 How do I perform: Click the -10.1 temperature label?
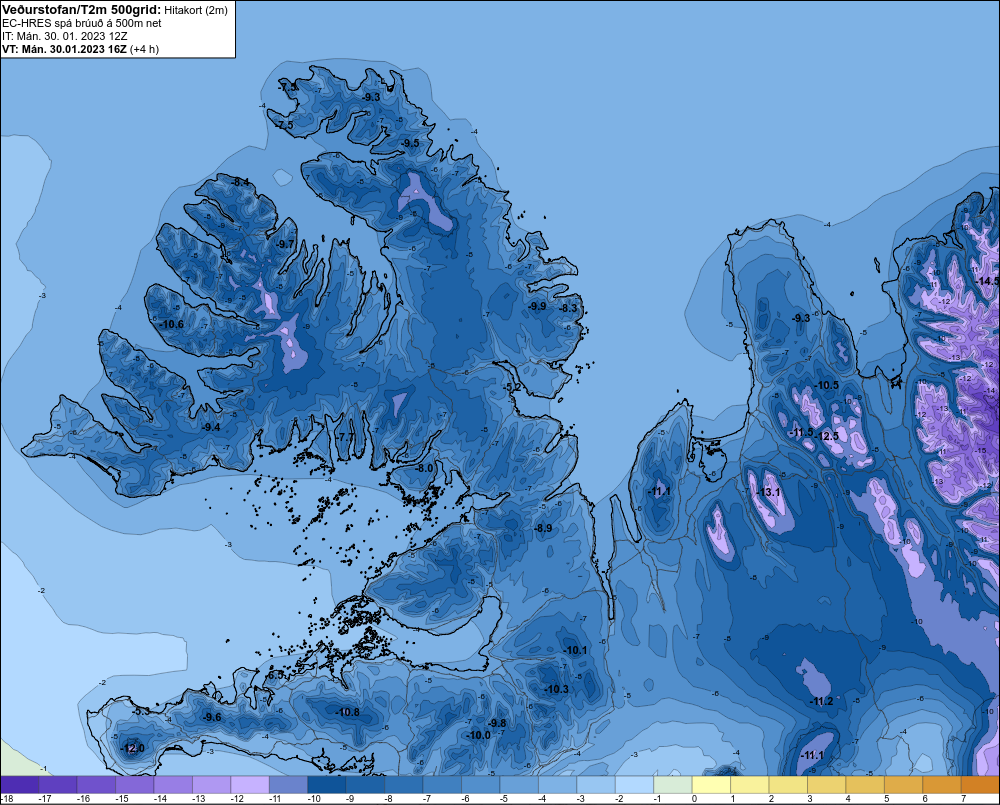pos(575,650)
